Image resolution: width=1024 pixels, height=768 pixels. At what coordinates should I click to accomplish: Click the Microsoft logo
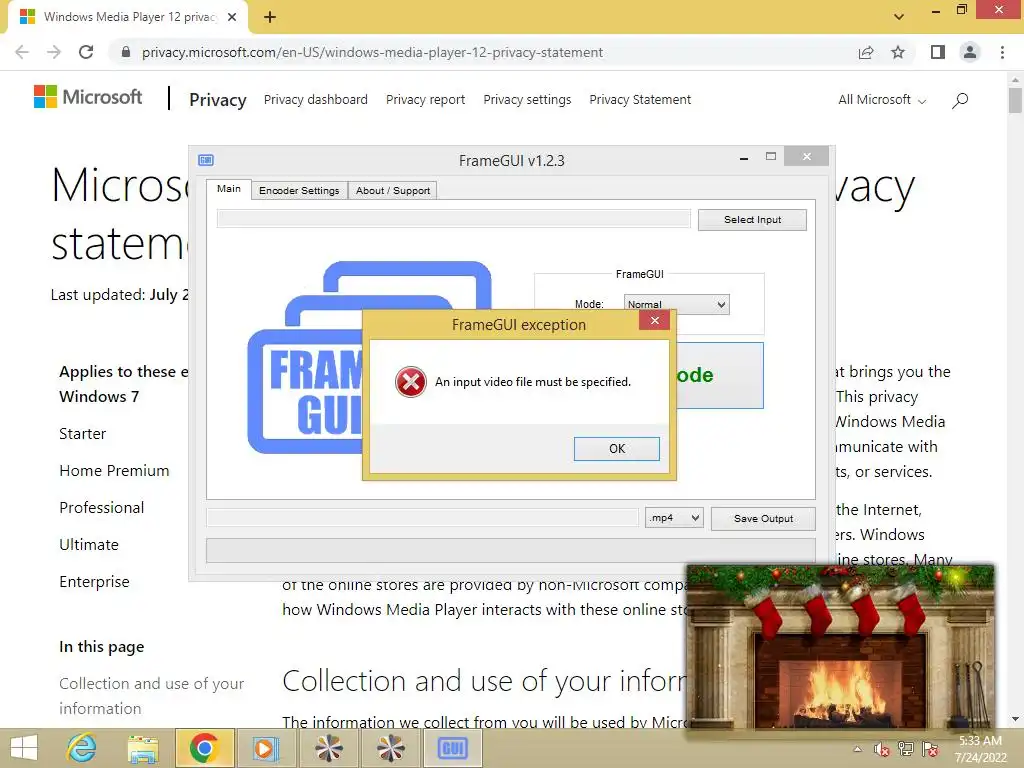(x=88, y=97)
